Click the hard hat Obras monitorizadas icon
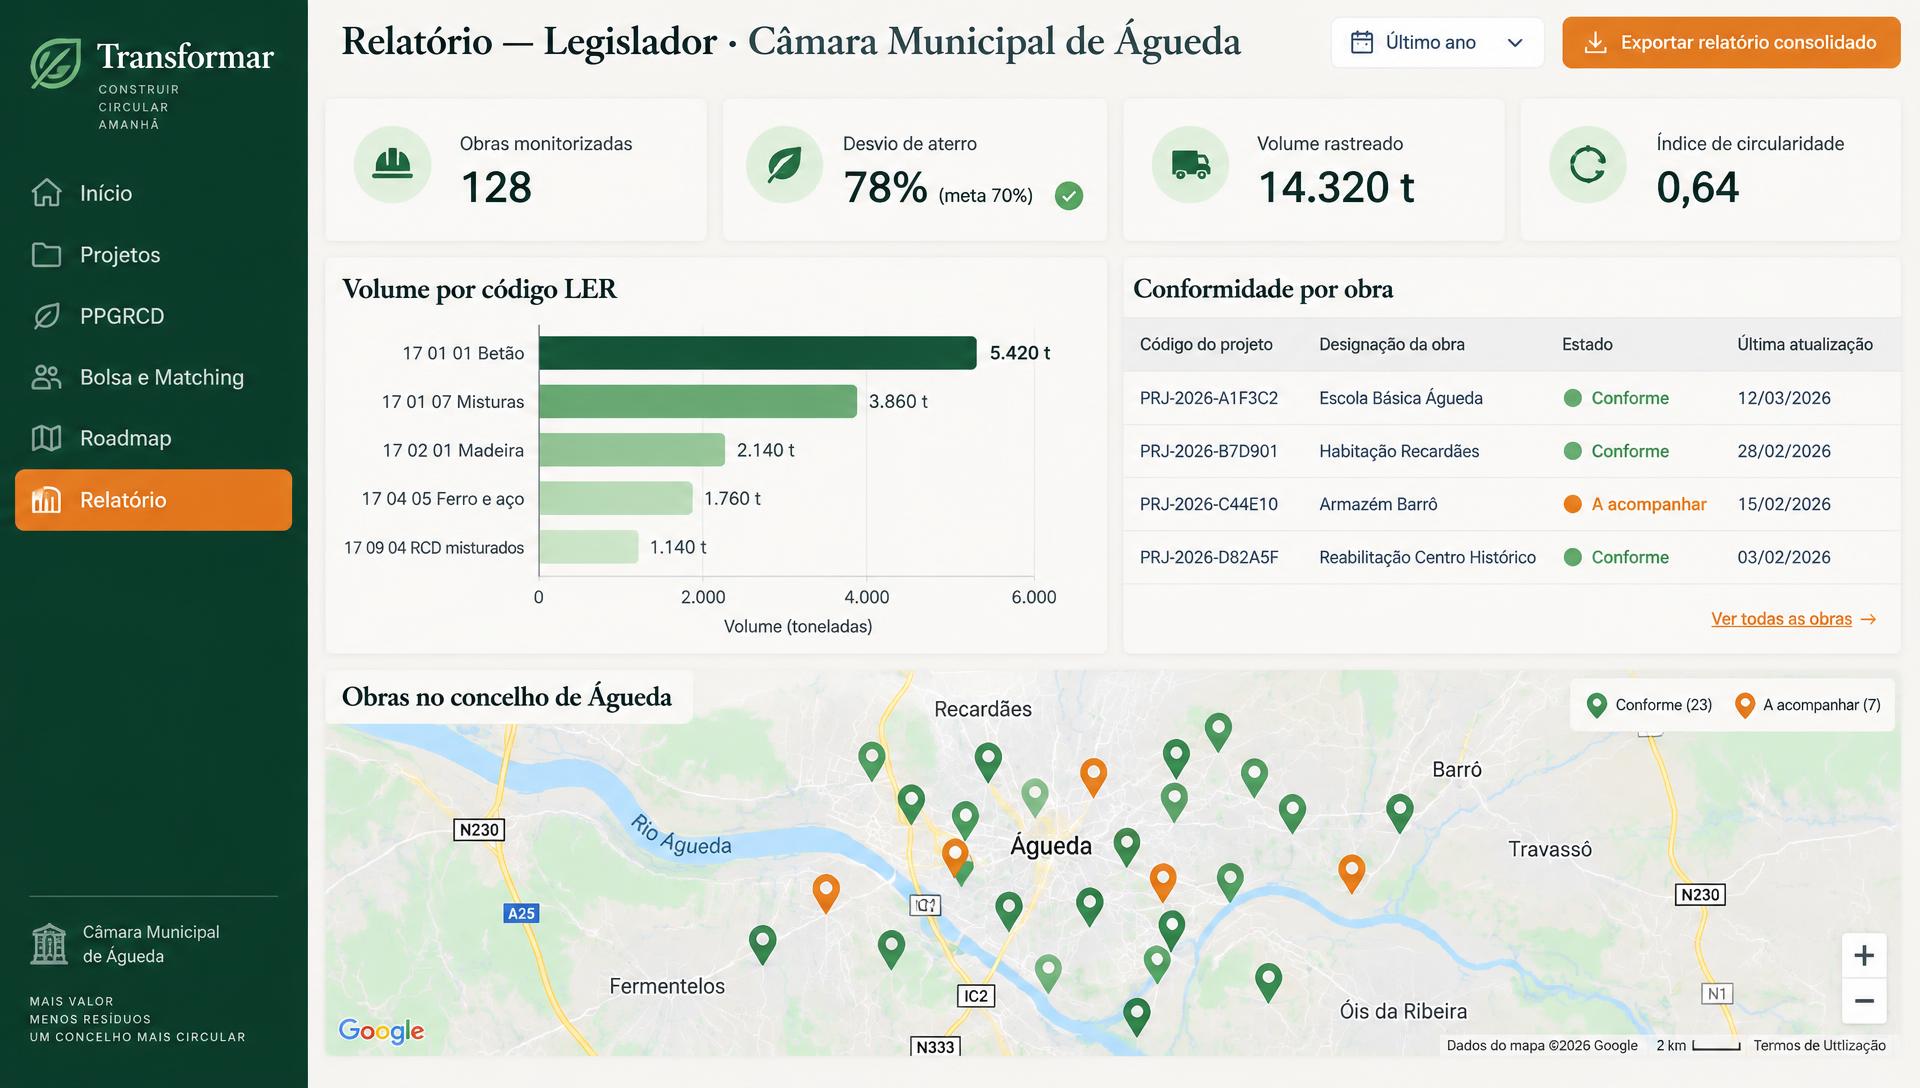Viewport: 1920px width, 1088px height. (392, 164)
